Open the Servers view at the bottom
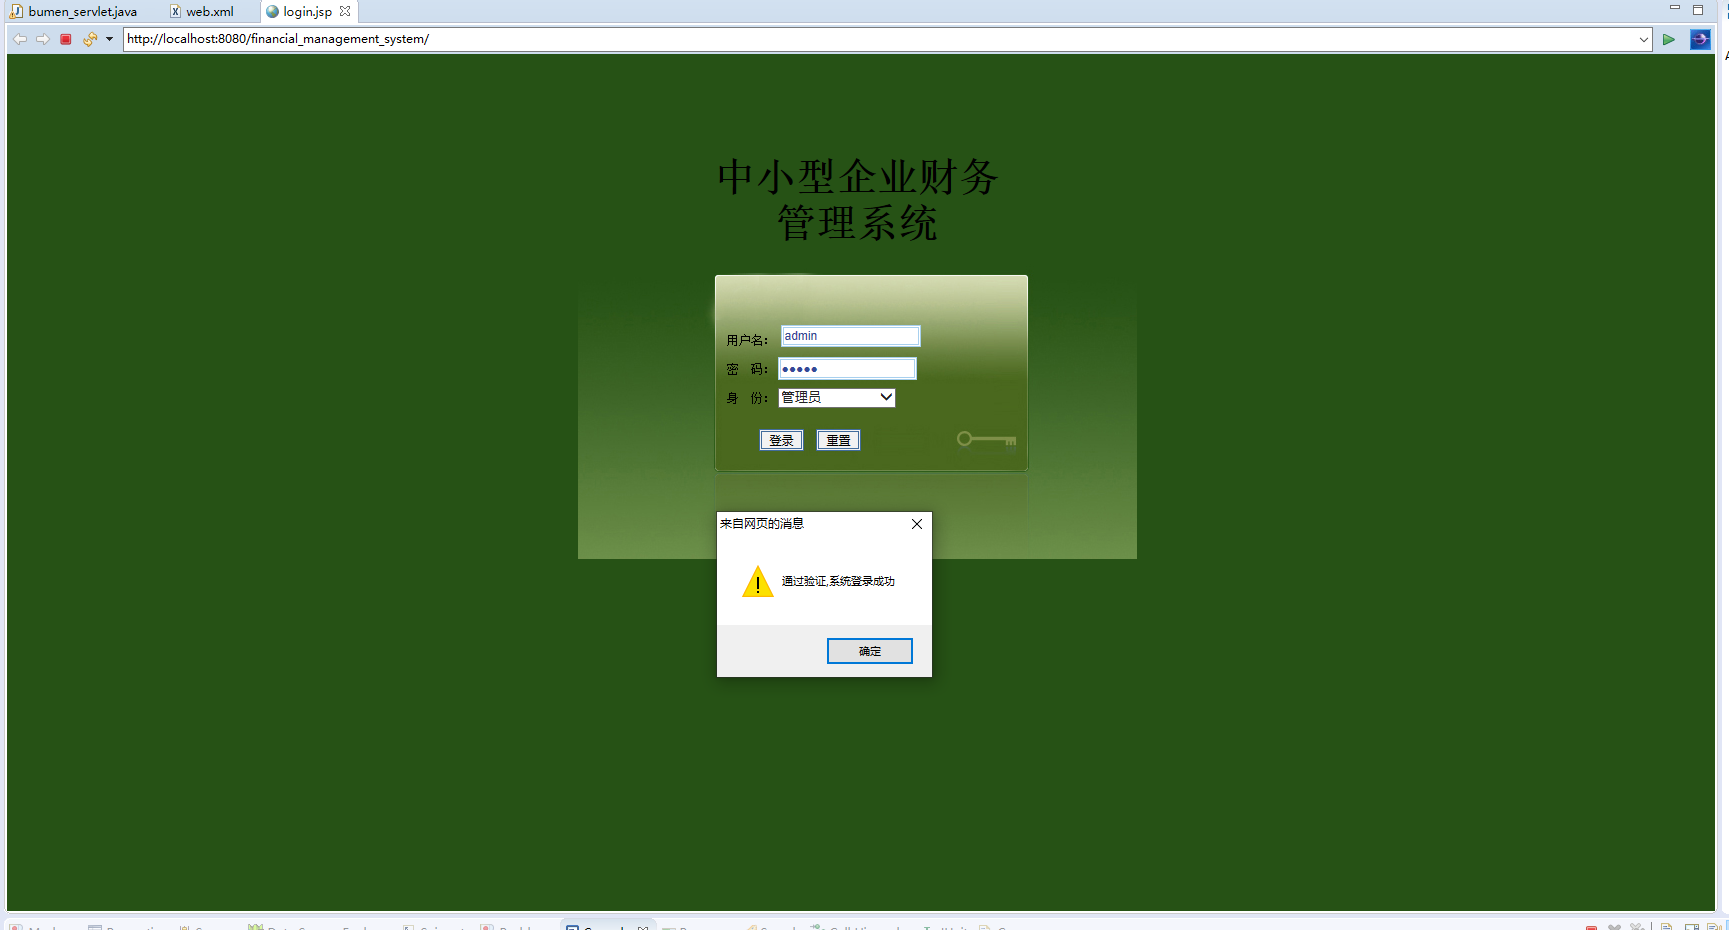1729x930 pixels. pos(207,927)
